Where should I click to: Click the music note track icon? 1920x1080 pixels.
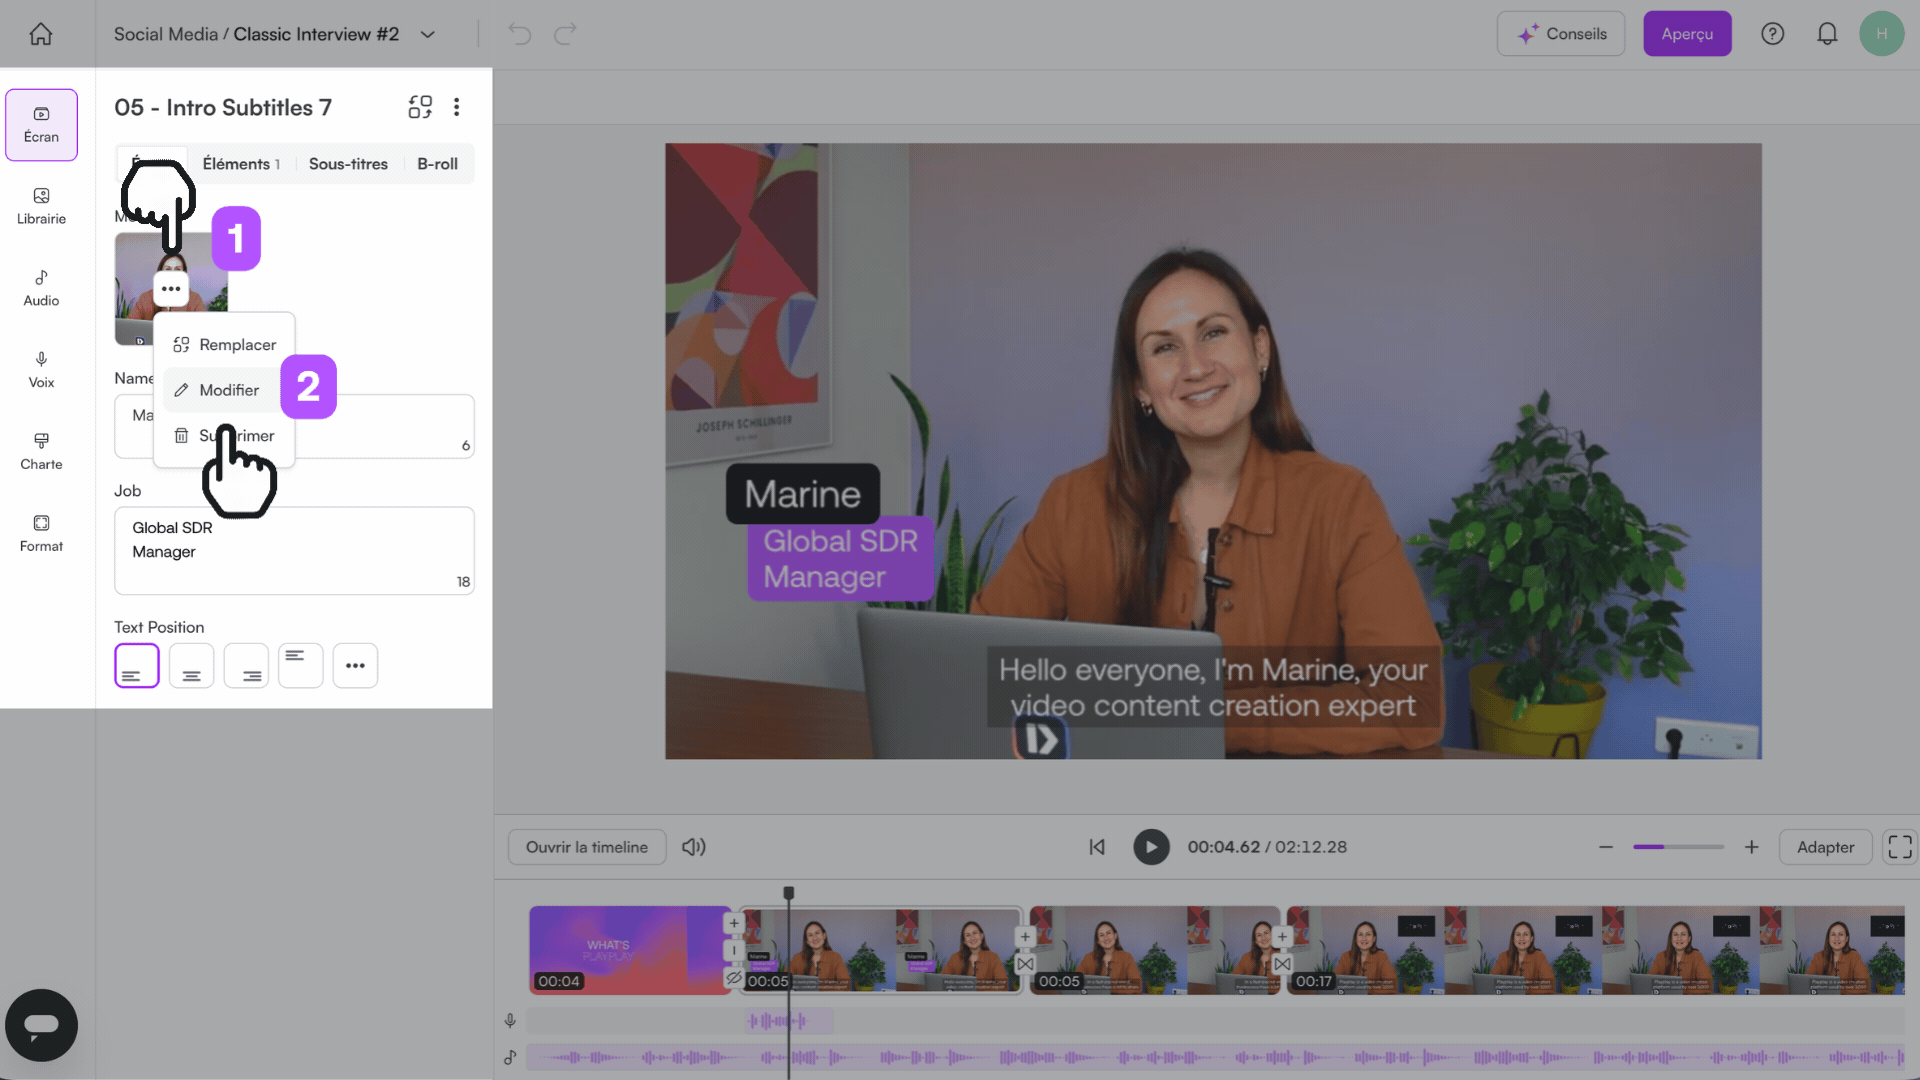point(510,1057)
